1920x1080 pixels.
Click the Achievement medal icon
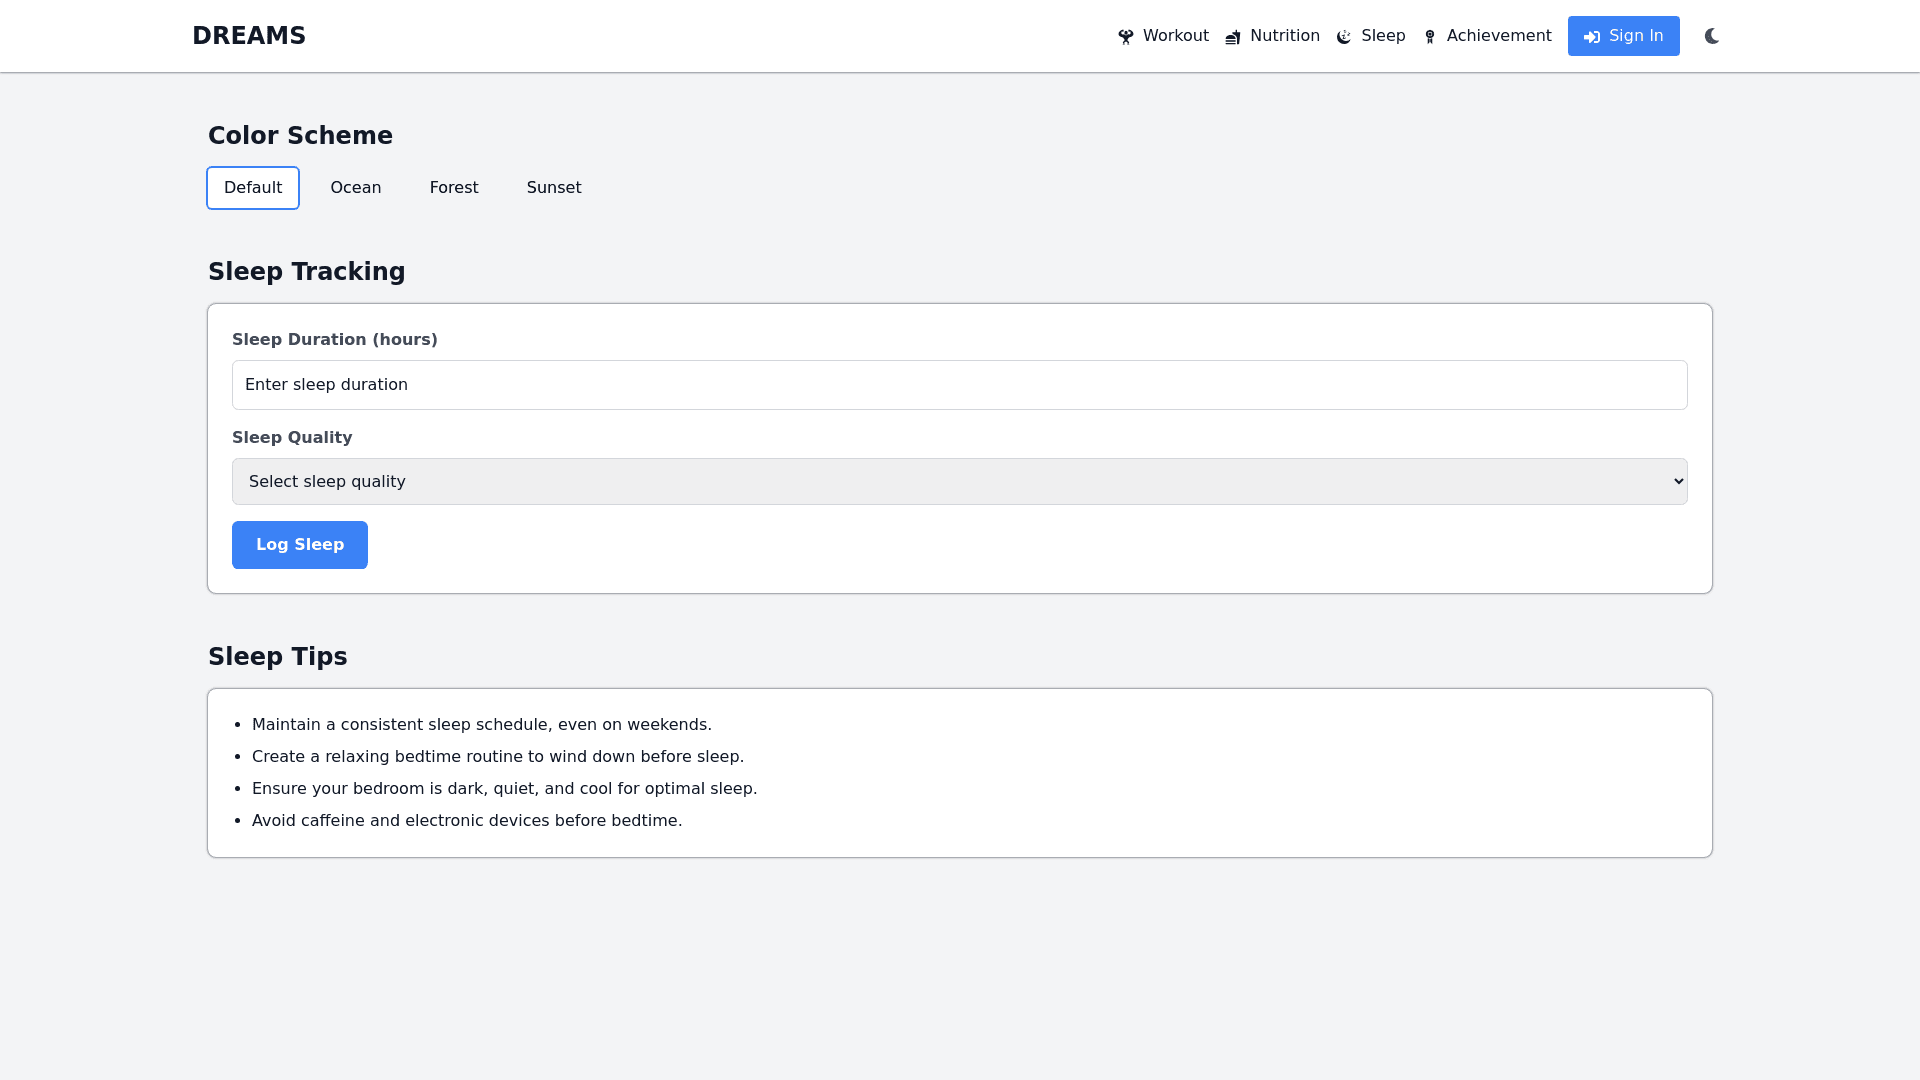click(1430, 37)
